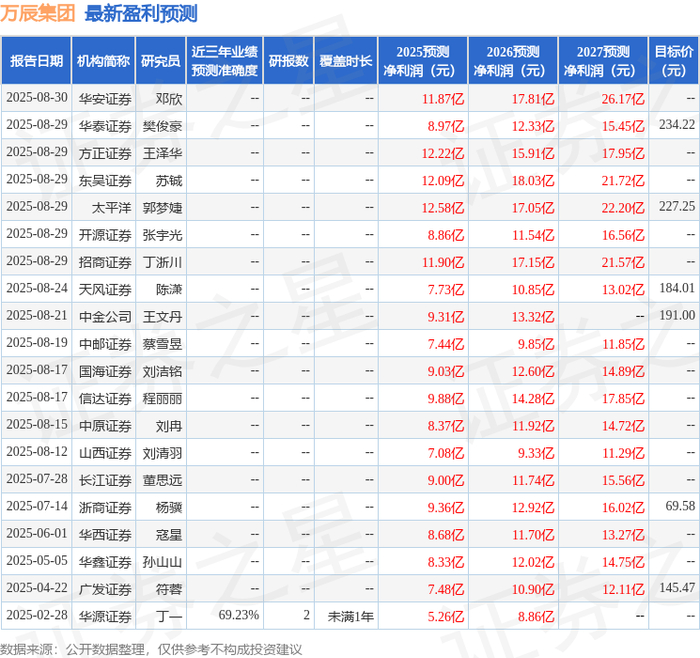Click the 14.28亿 profit value
The height and width of the screenshot is (658, 700).
coord(533,398)
